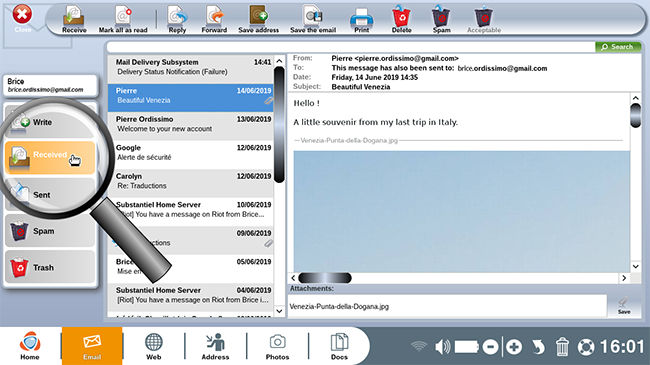
Task: Click the message list down arrow
Action: 279,311
